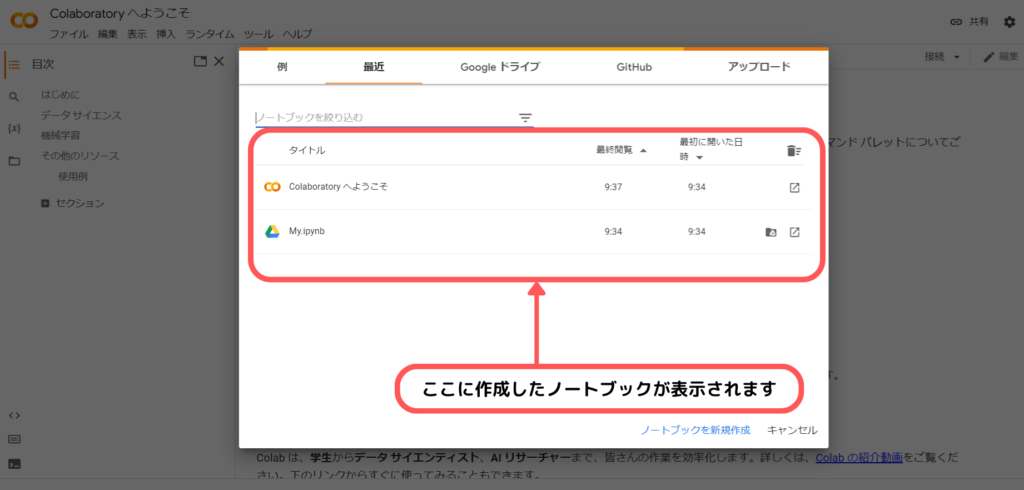Go to 使用例 subsection

72,176
